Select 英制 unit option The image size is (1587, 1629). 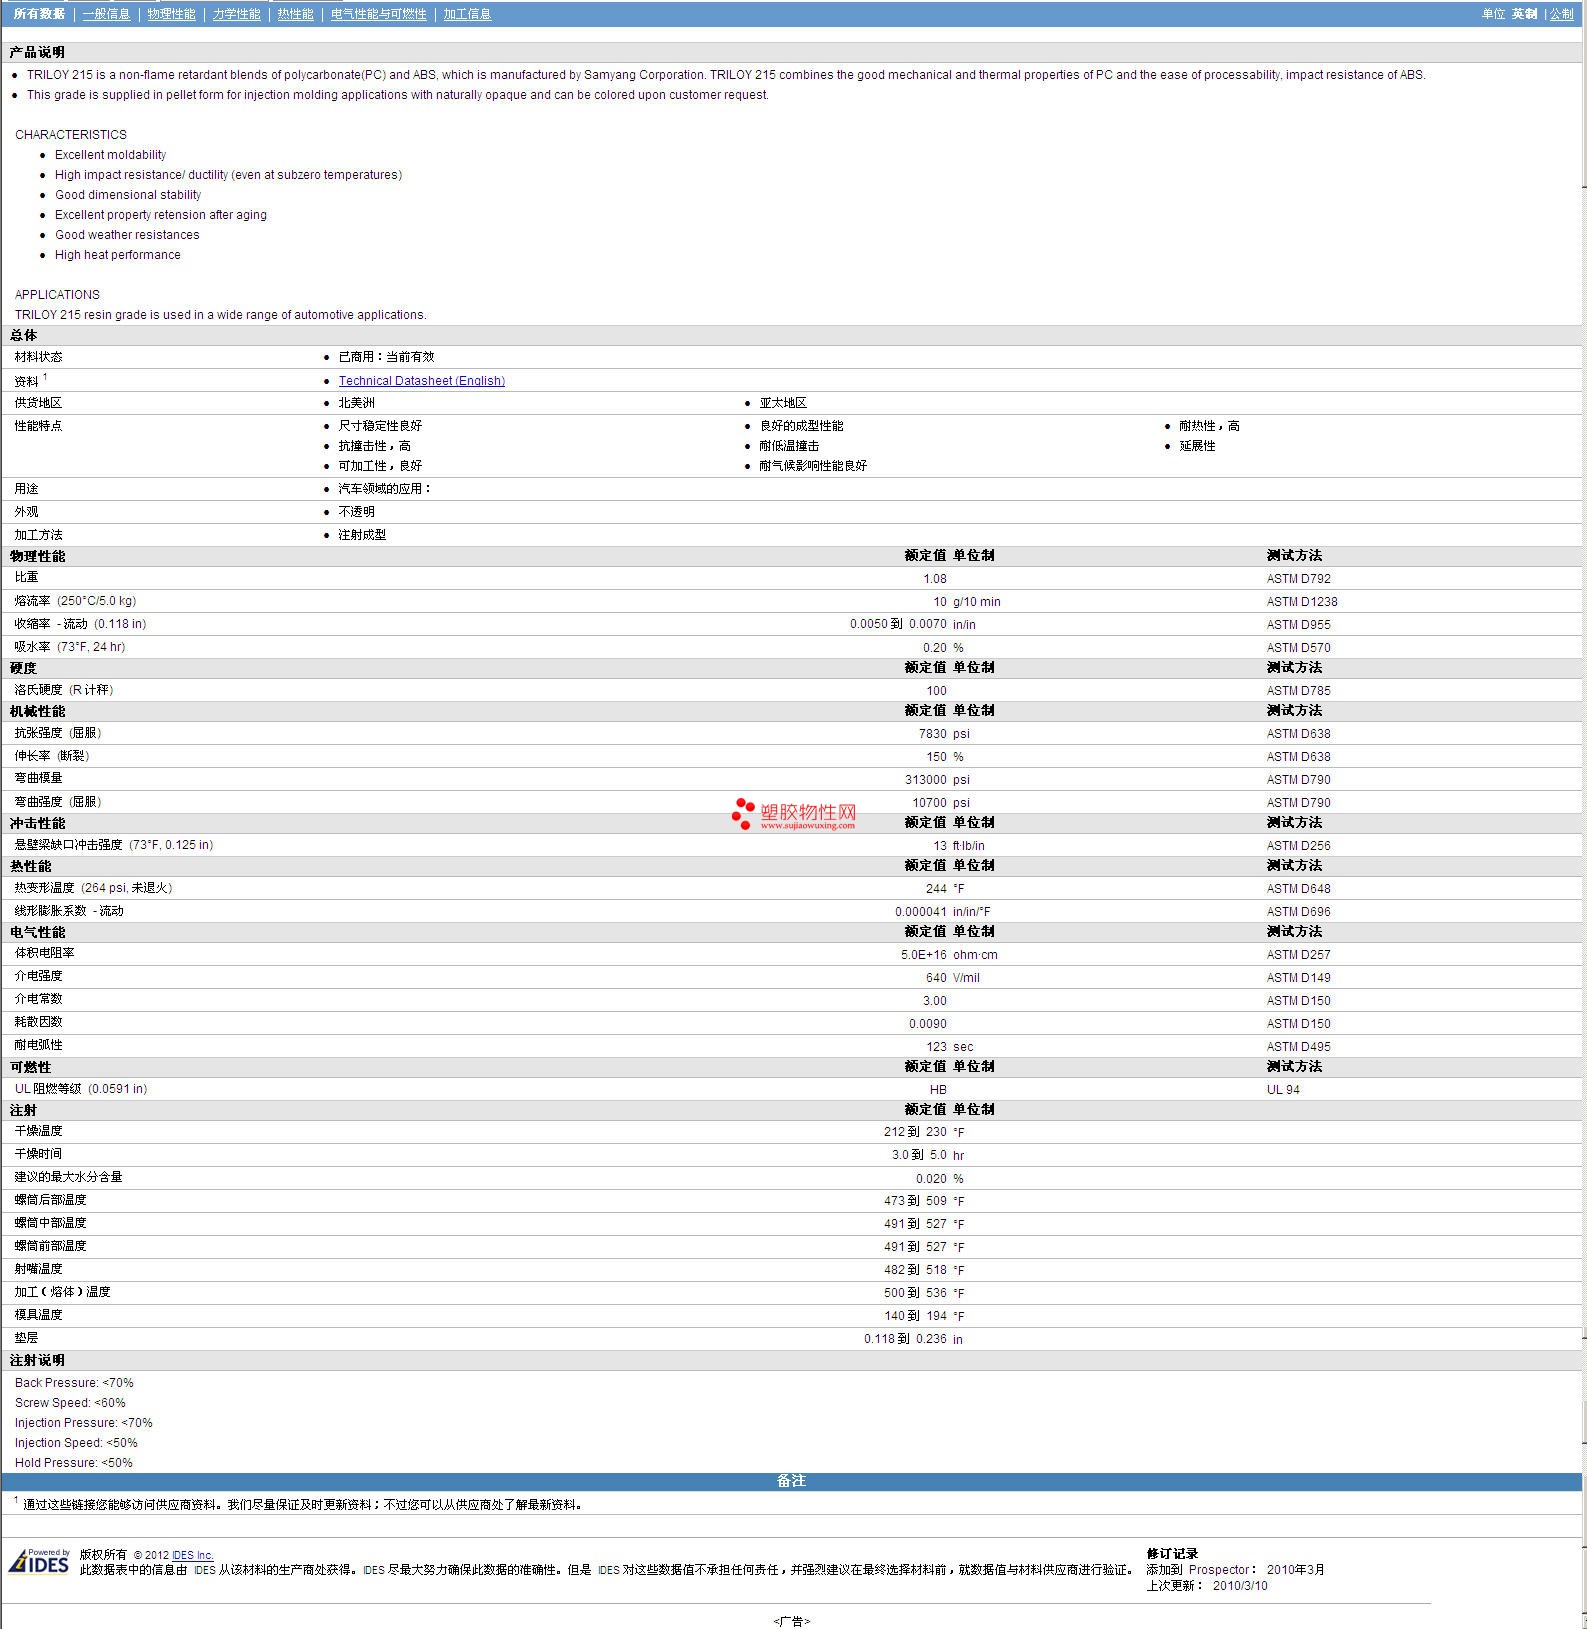pos(1524,14)
